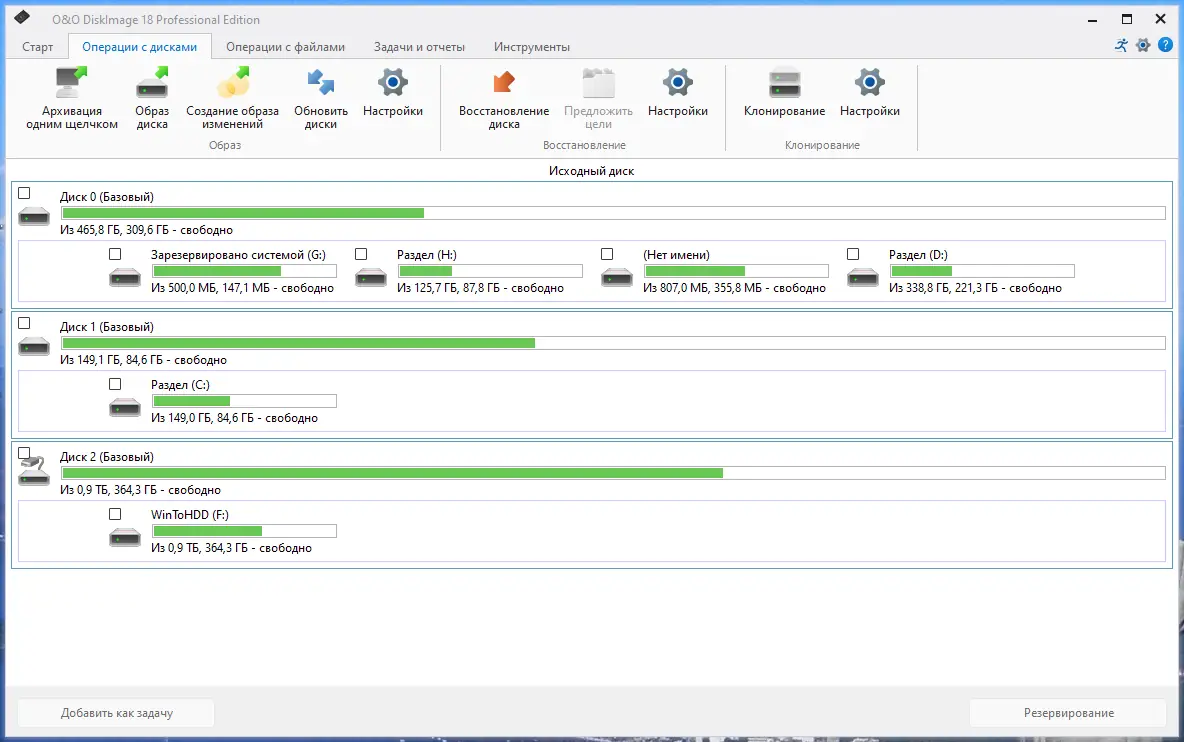The height and width of the screenshot is (742, 1184).
Task: Click text 'Из 149,1 ГБ, 84,6 ГБ - свободно'
Action: click(143, 360)
